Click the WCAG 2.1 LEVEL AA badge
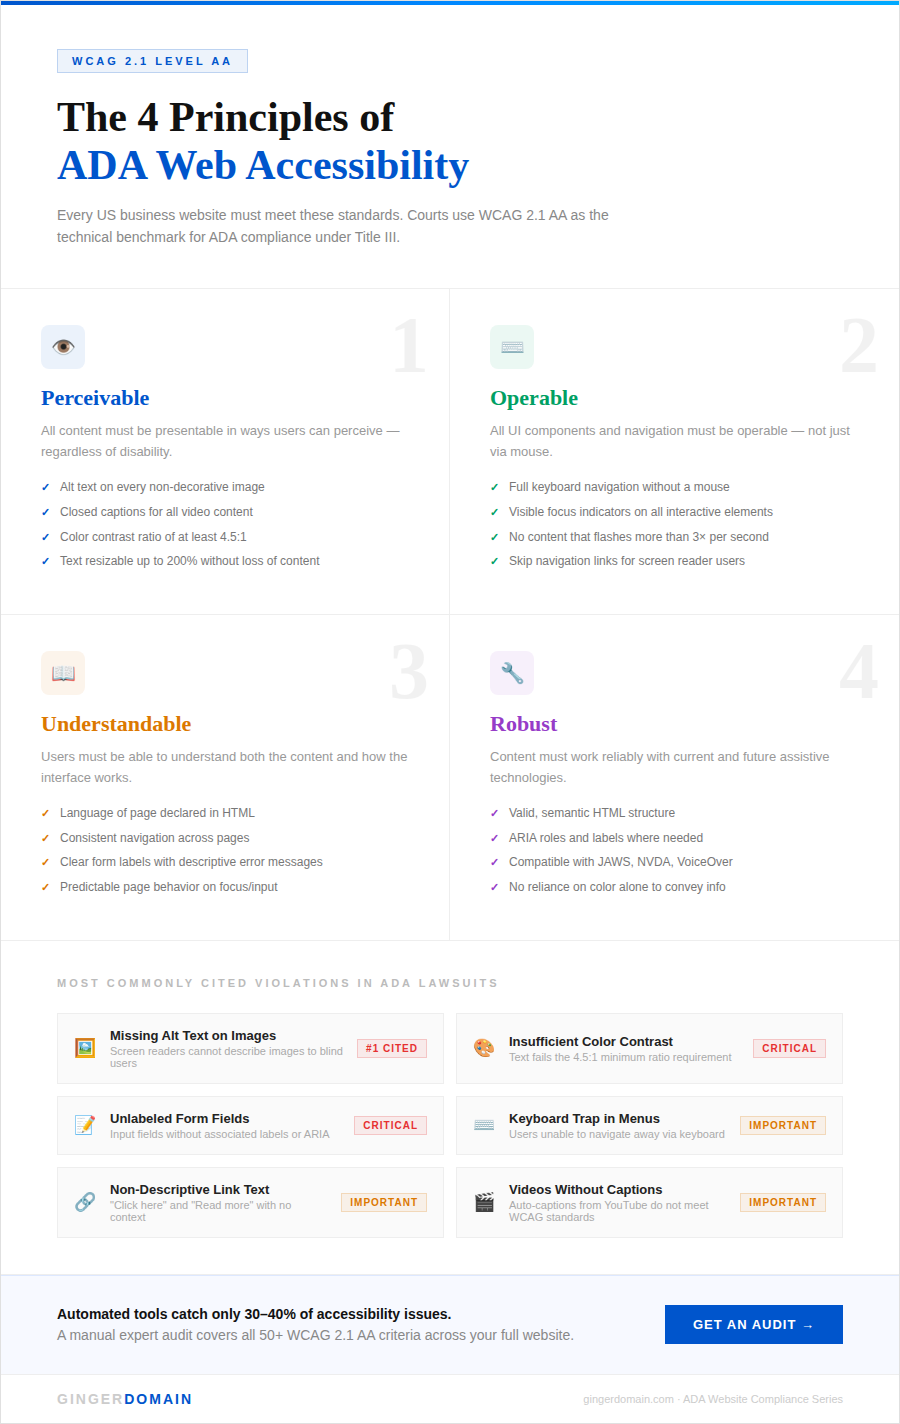Image resolution: width=900 pixels, height=1424 pixels. [152, 61]
